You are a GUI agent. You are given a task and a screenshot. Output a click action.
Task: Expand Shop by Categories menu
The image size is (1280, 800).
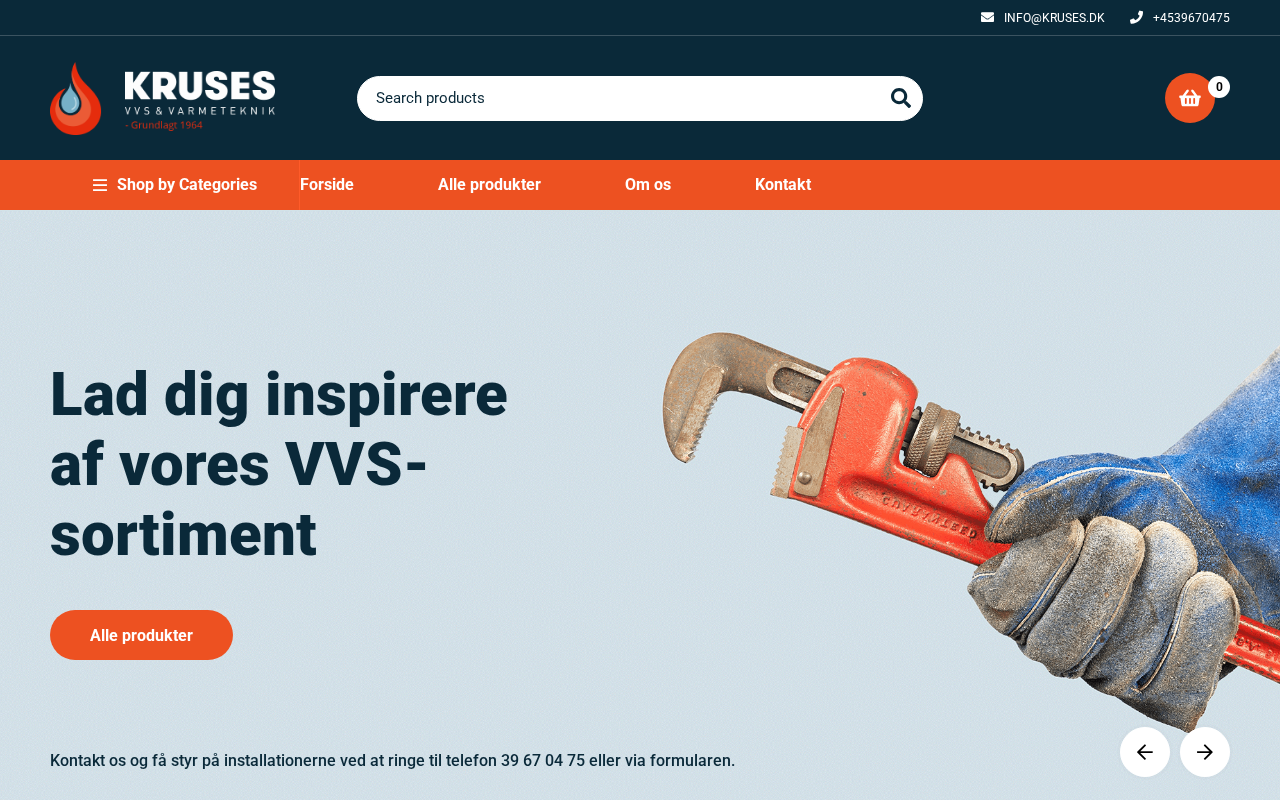point(175,185)
